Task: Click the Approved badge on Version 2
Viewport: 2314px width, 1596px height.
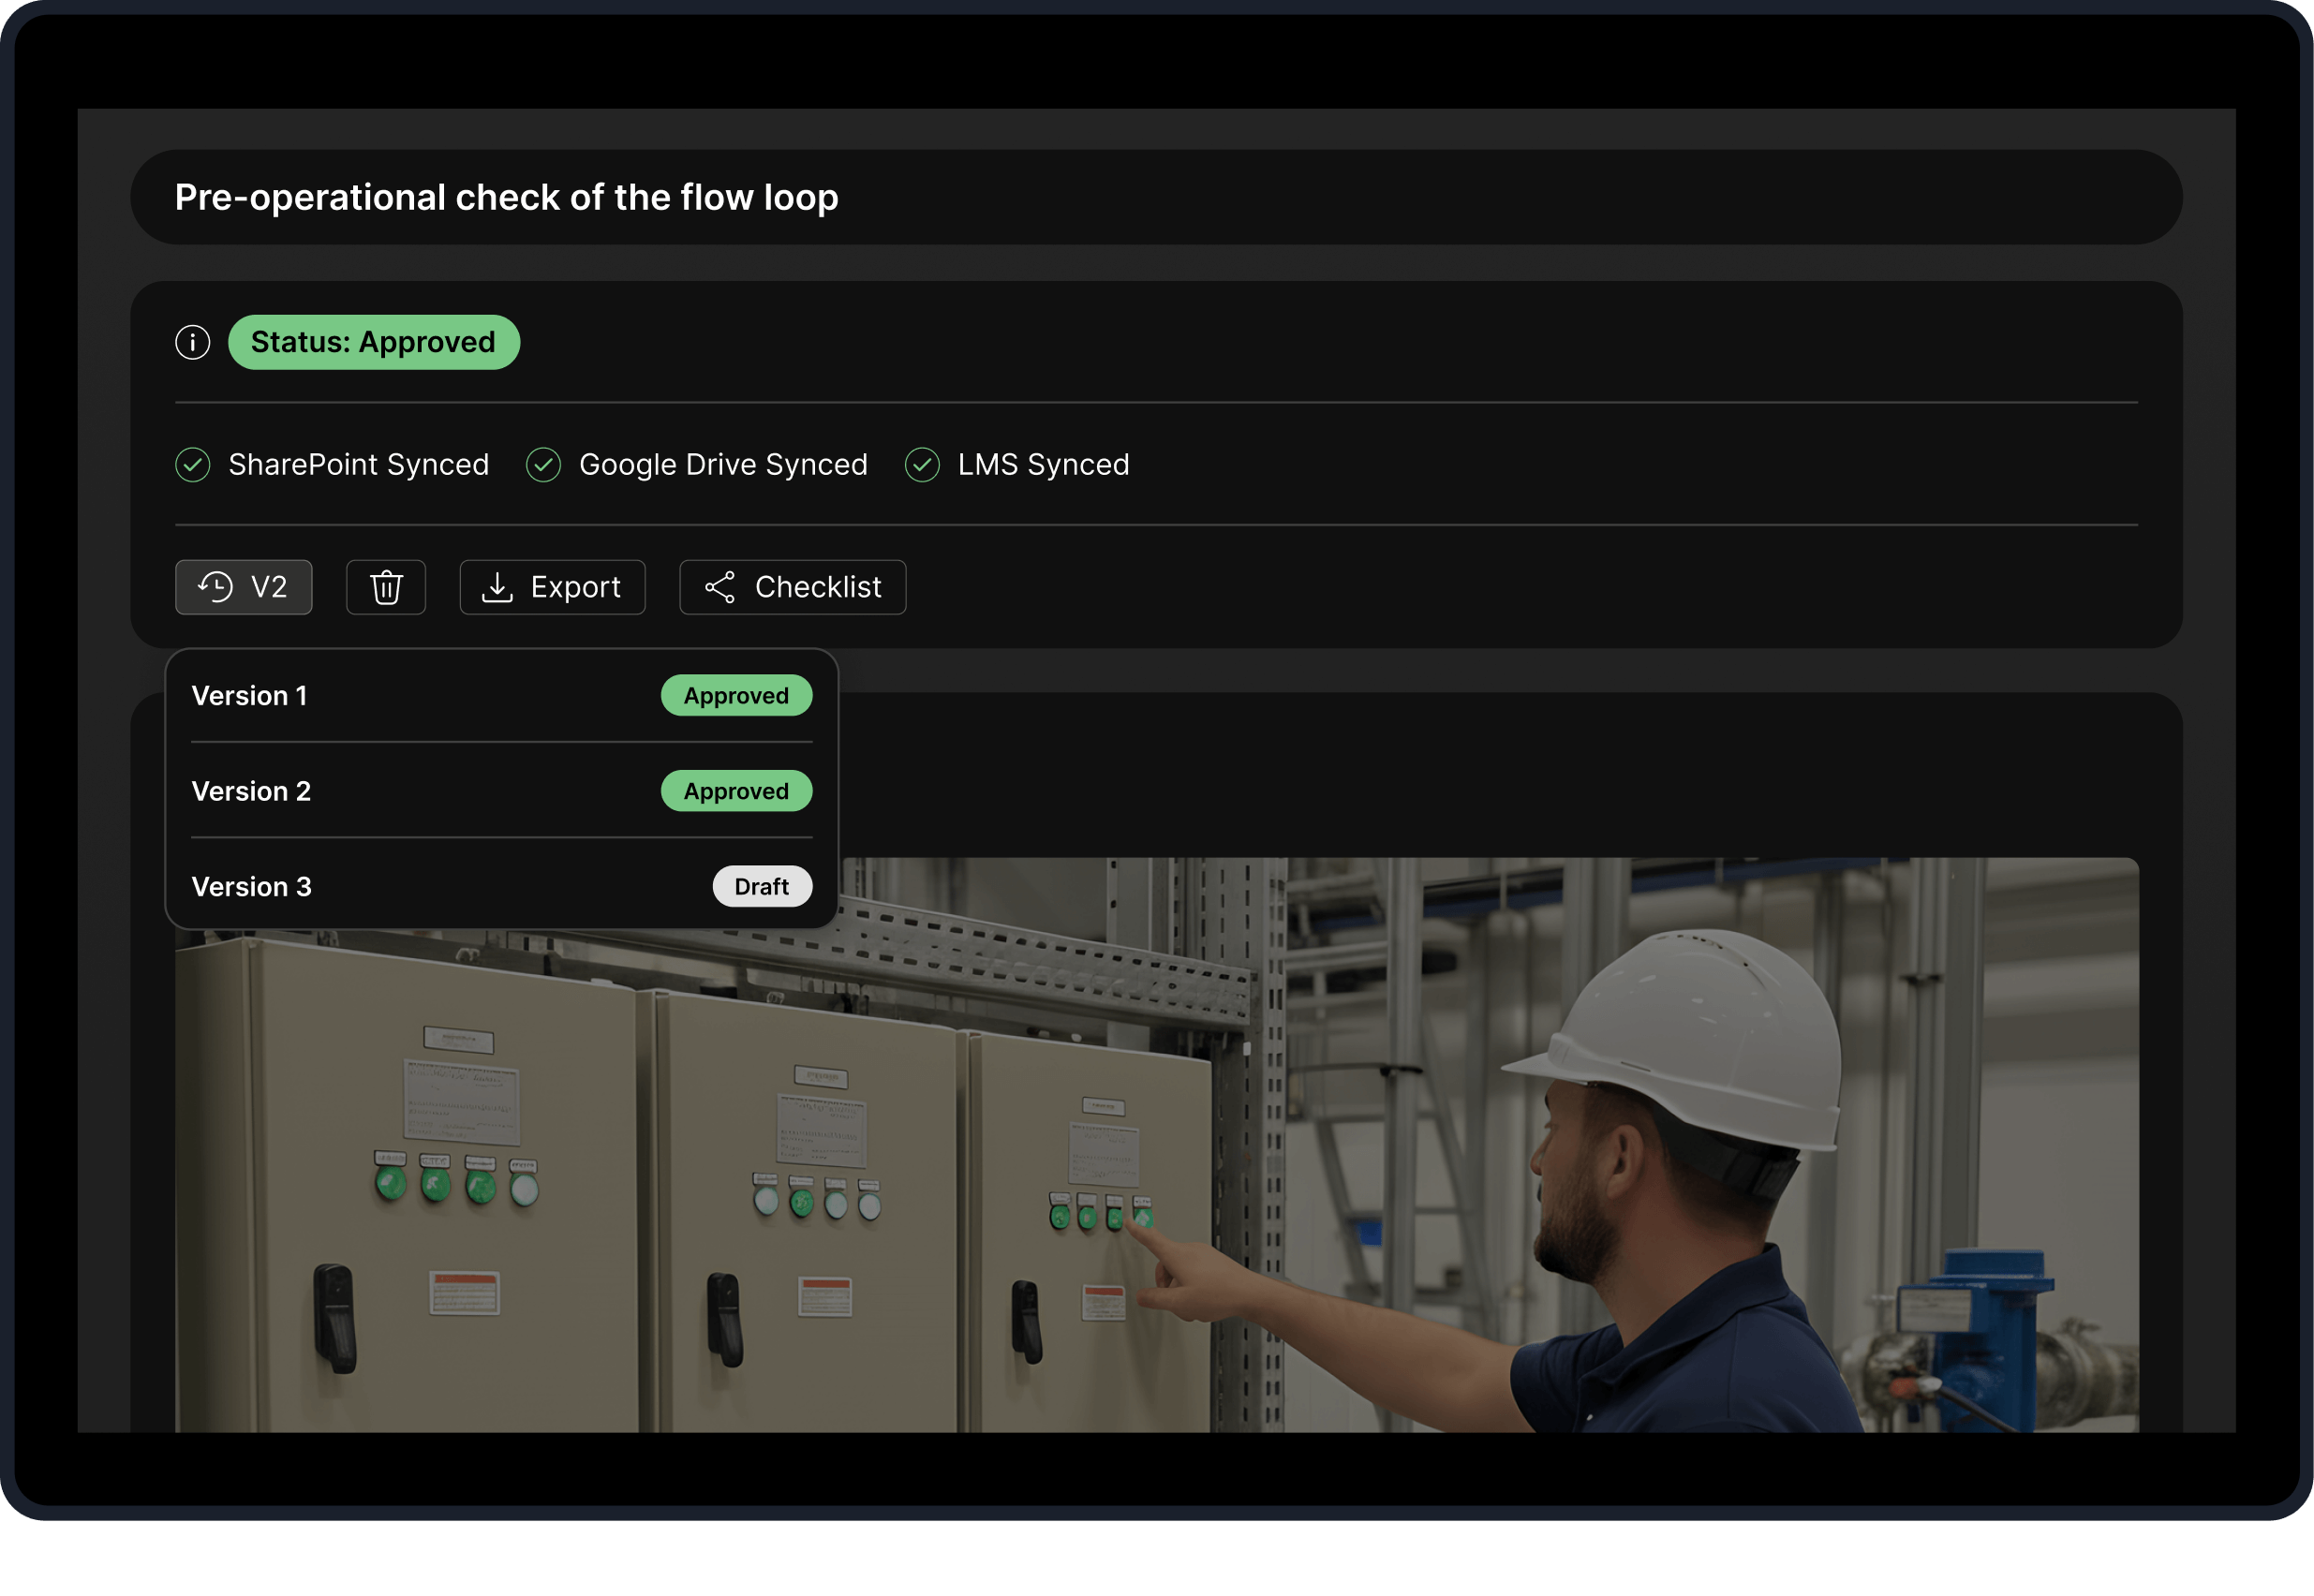Action: click(736, 791)
